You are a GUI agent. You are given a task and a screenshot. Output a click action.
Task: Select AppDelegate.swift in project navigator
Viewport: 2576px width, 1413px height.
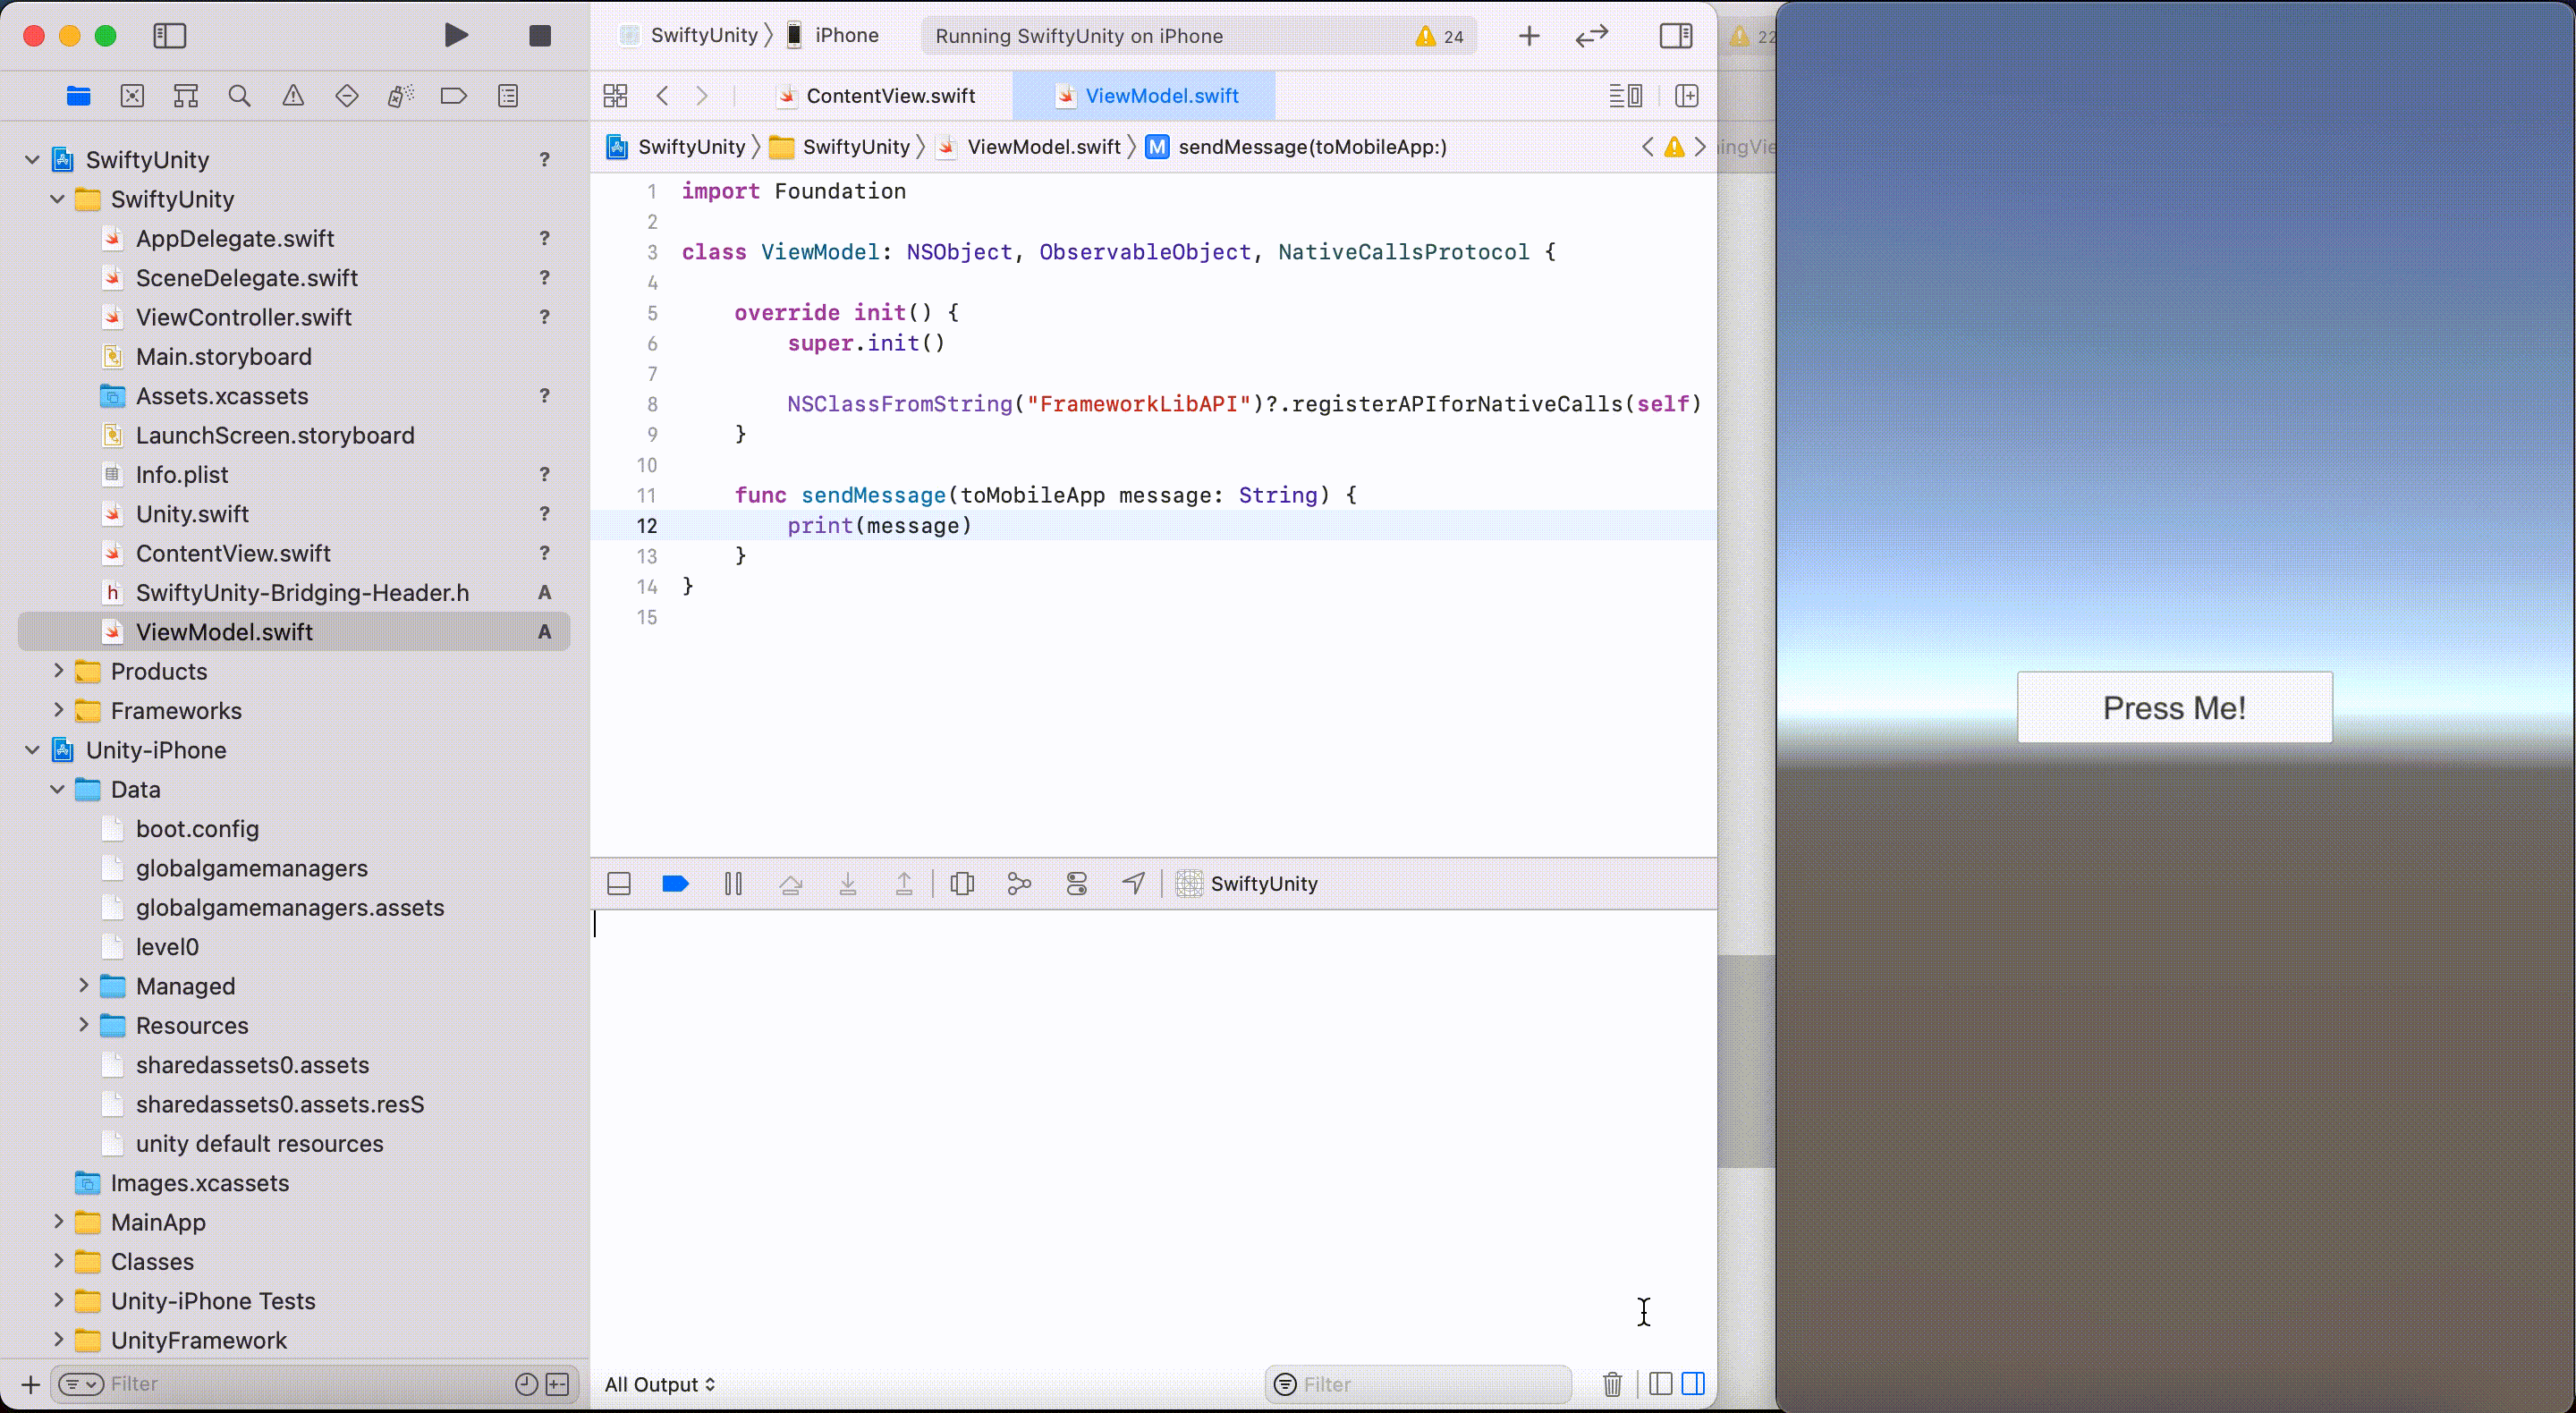pos(235,239)
